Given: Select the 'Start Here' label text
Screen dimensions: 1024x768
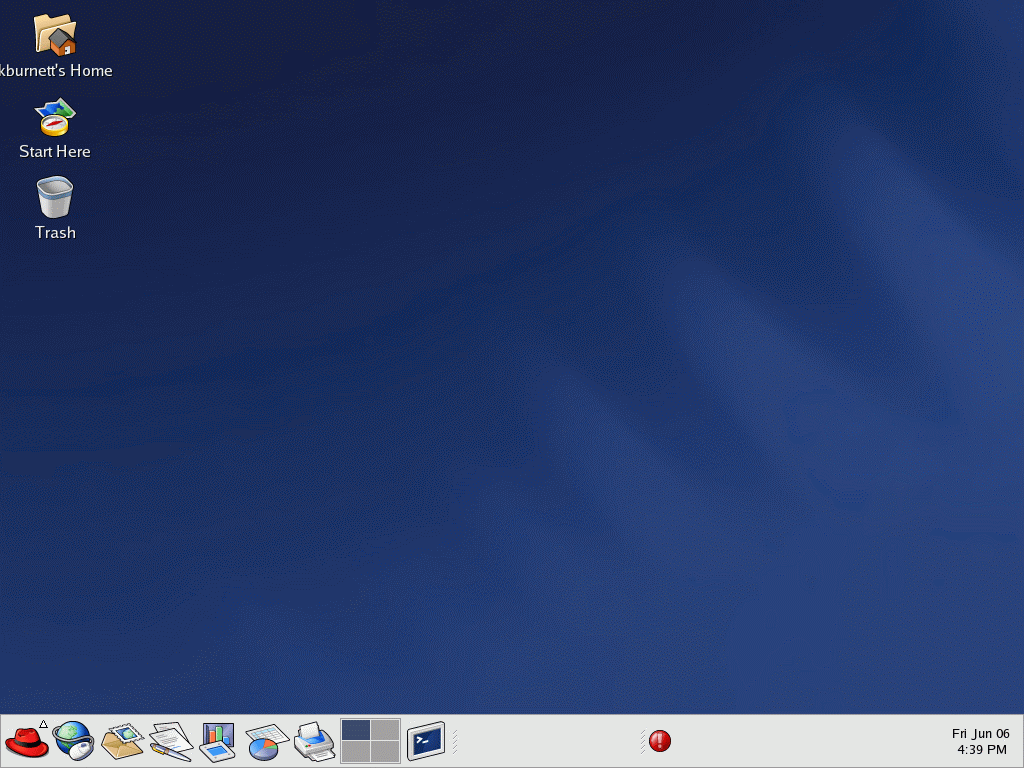Looking at the screenshot, I should pyautogui.click(x=55, y=152).
